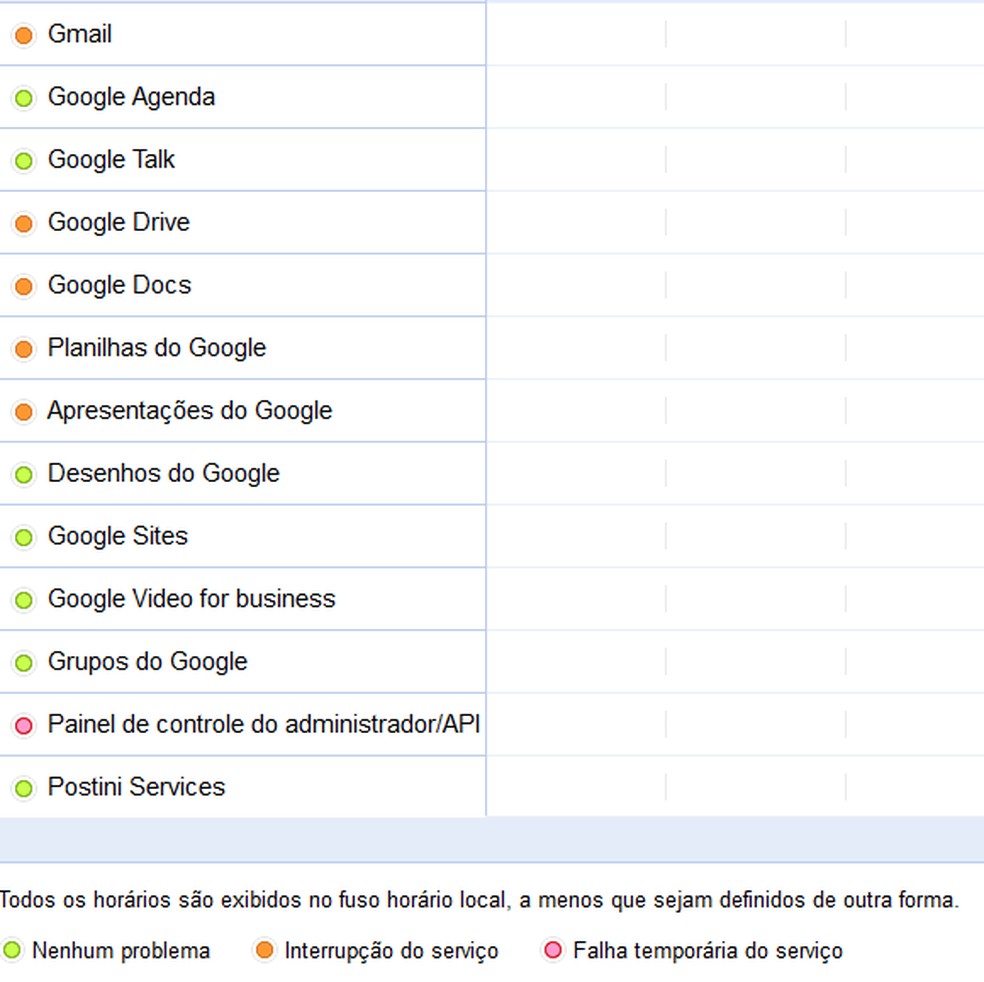
Task: Click the orange status indicator for Google Docs
Action: click(x=23, y=285)
